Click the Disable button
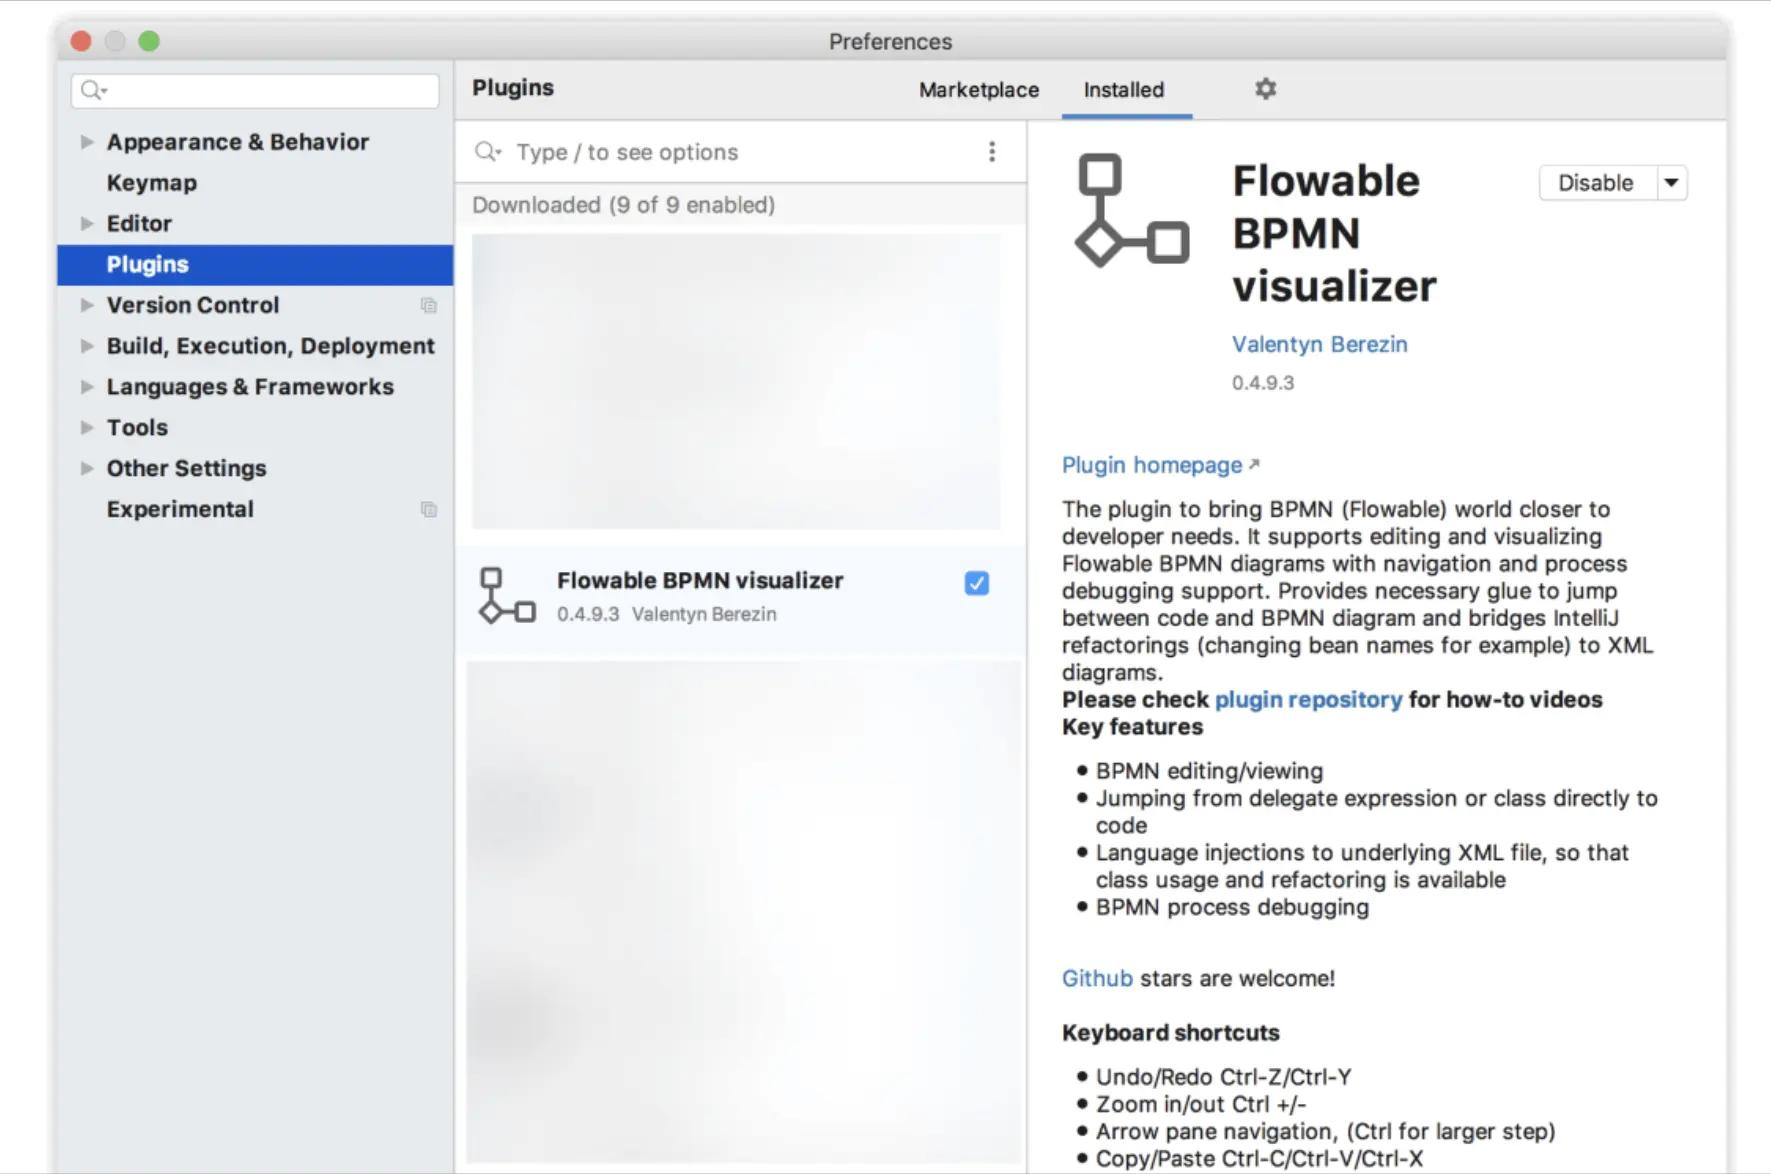 (1594, 183)
